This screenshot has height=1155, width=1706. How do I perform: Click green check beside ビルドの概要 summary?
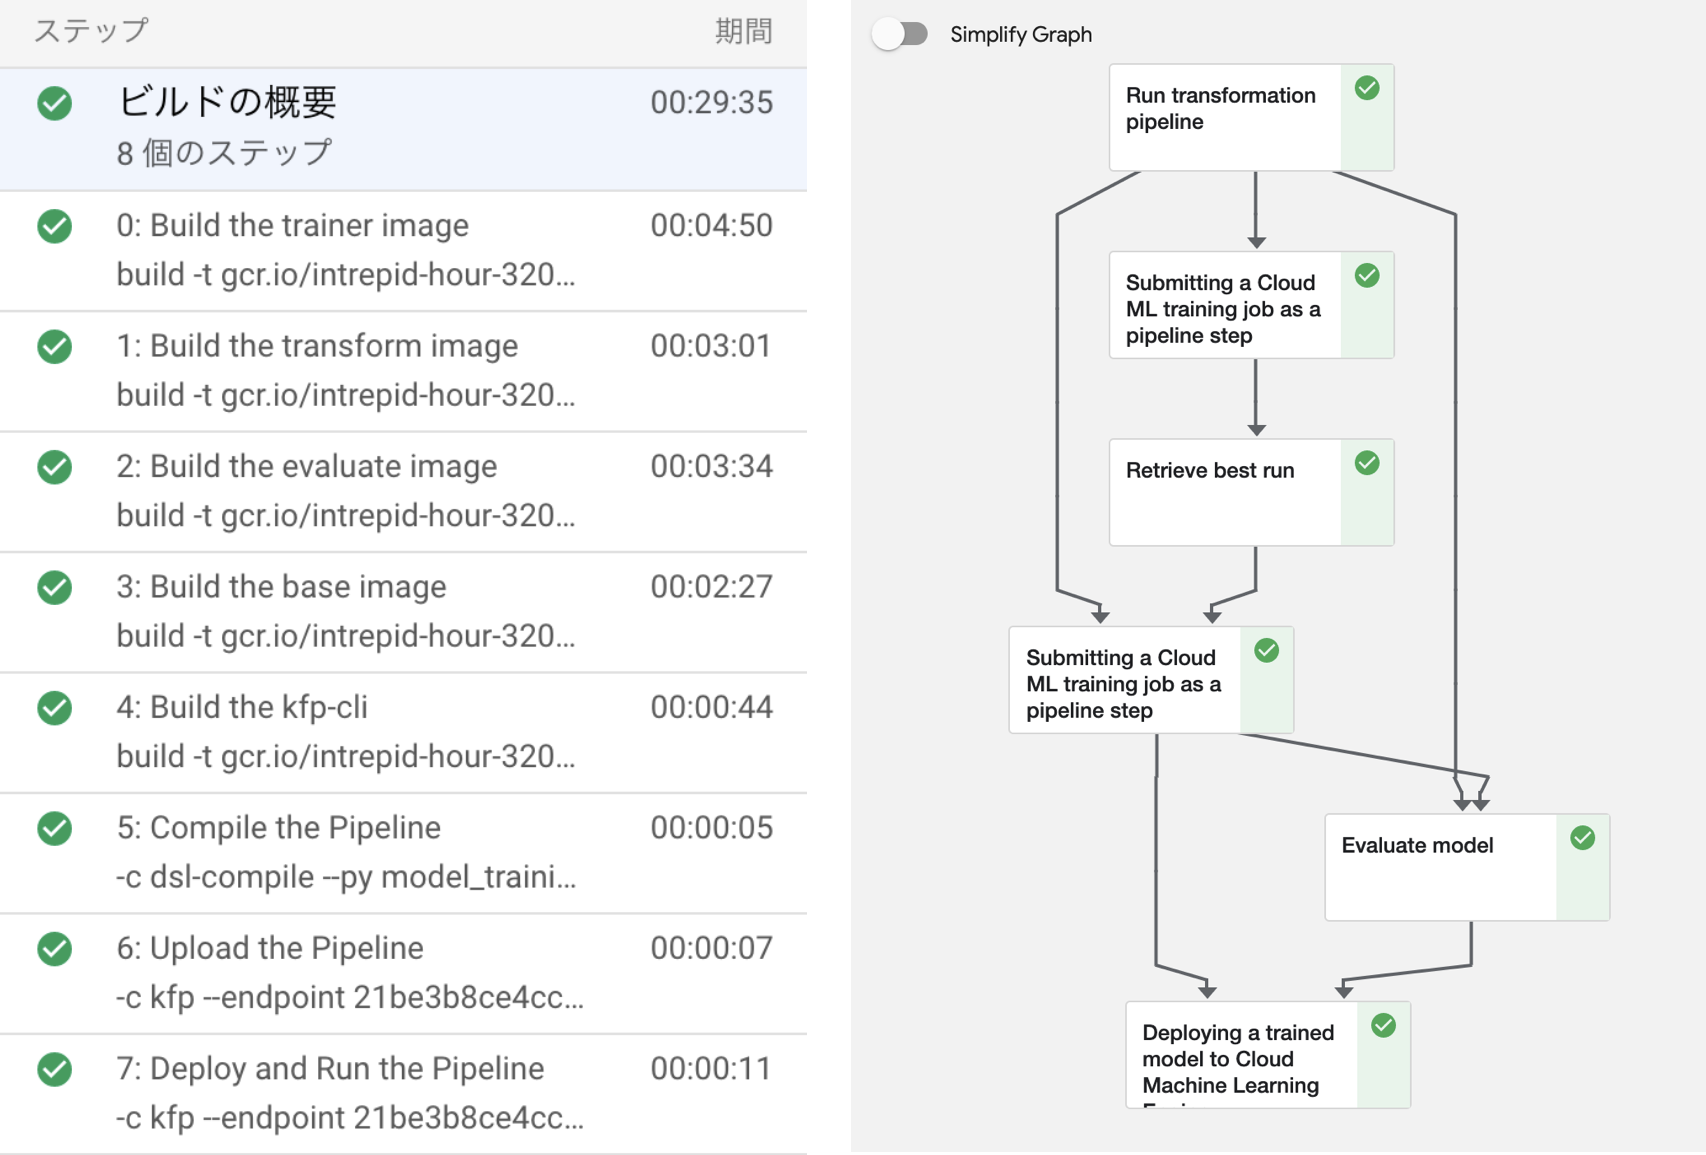(x=55, y=103)
